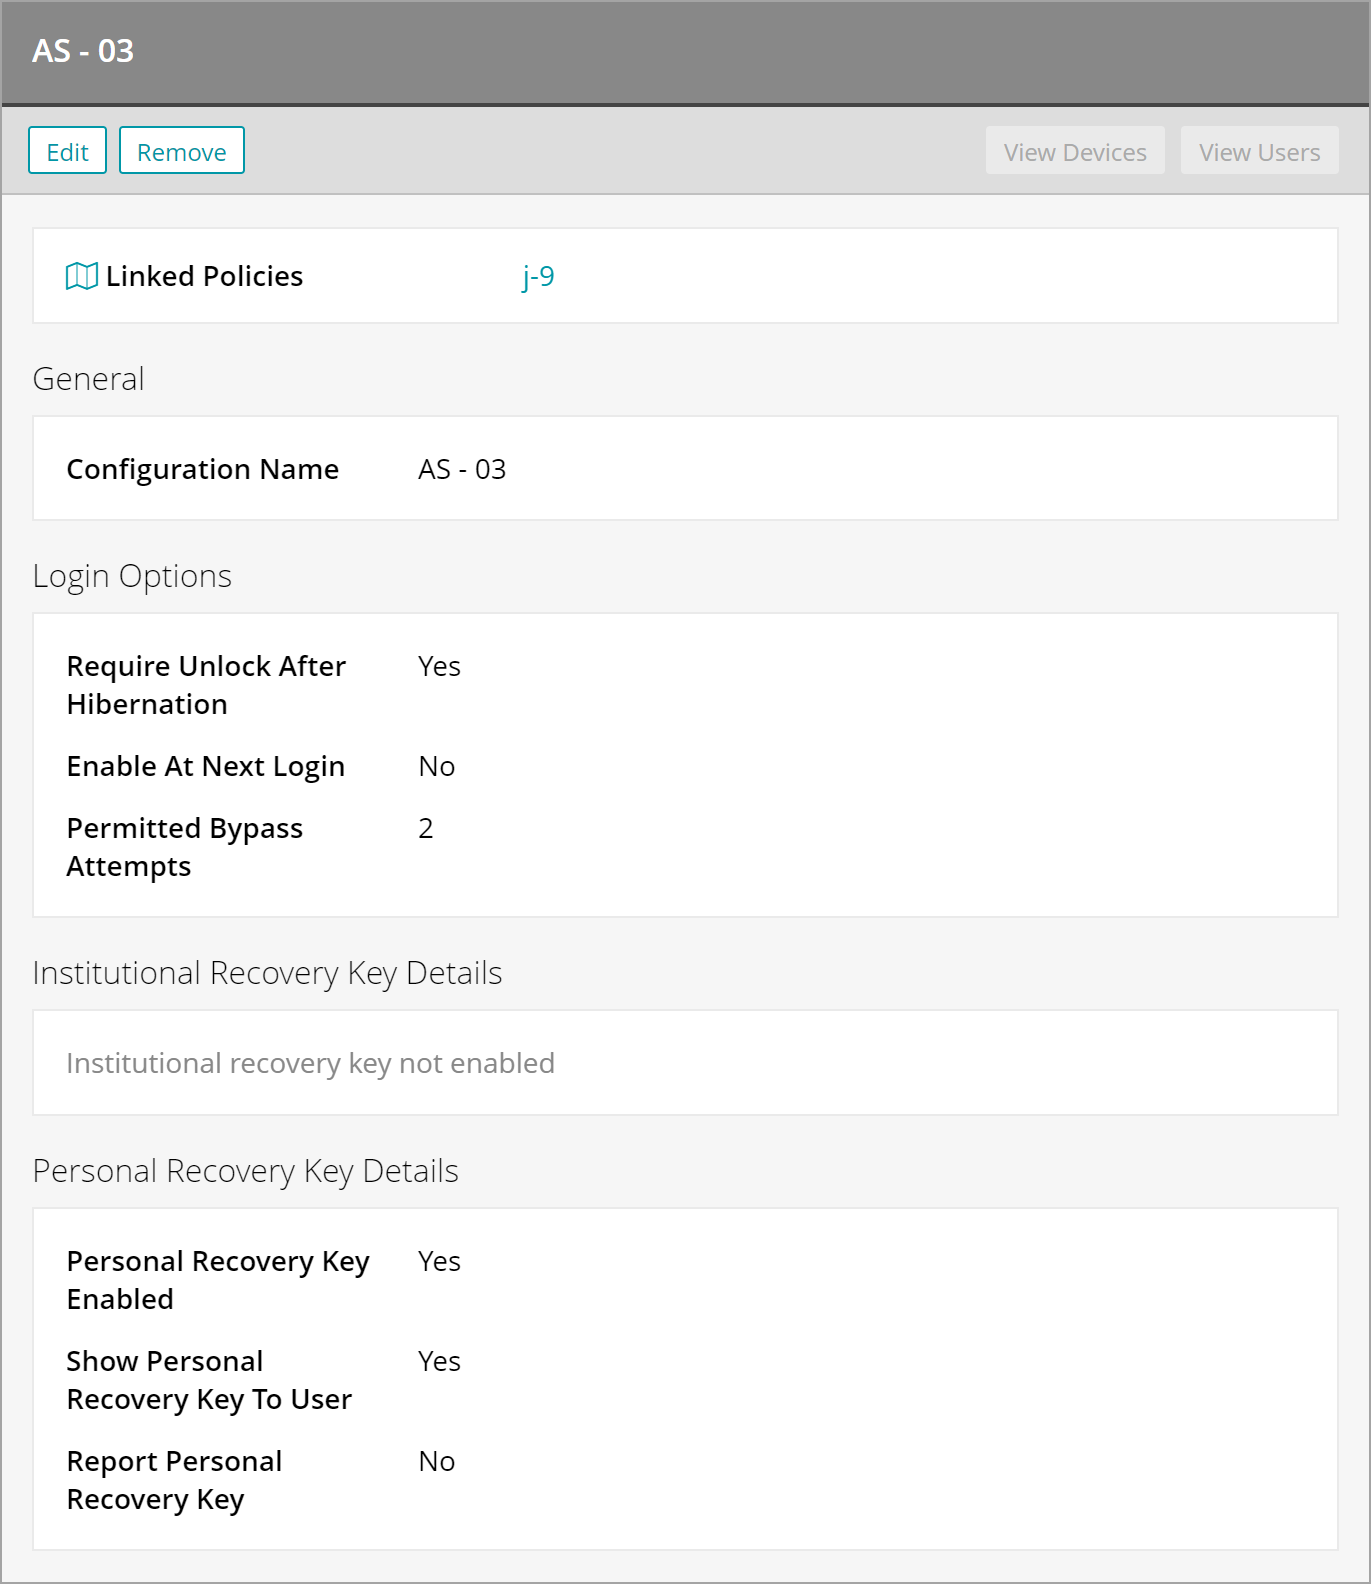Viewport: 1371px width, 1584px height.
Task: Click the General section heading
Action: (x=89, y=379)
